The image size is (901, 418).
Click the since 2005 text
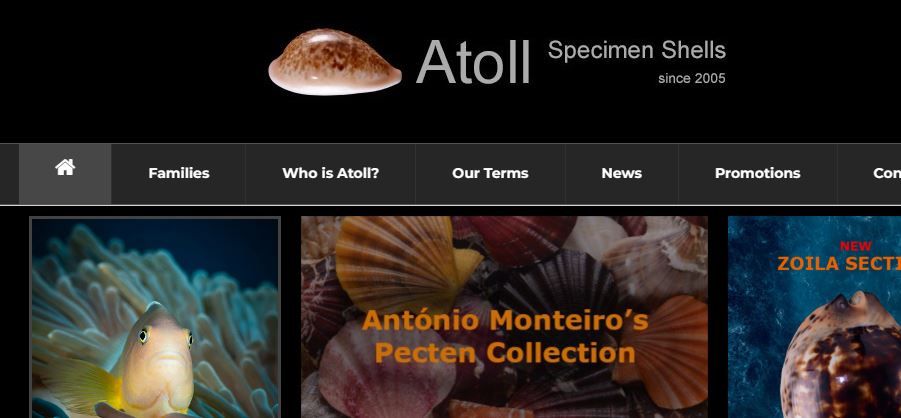click(692, 78)
